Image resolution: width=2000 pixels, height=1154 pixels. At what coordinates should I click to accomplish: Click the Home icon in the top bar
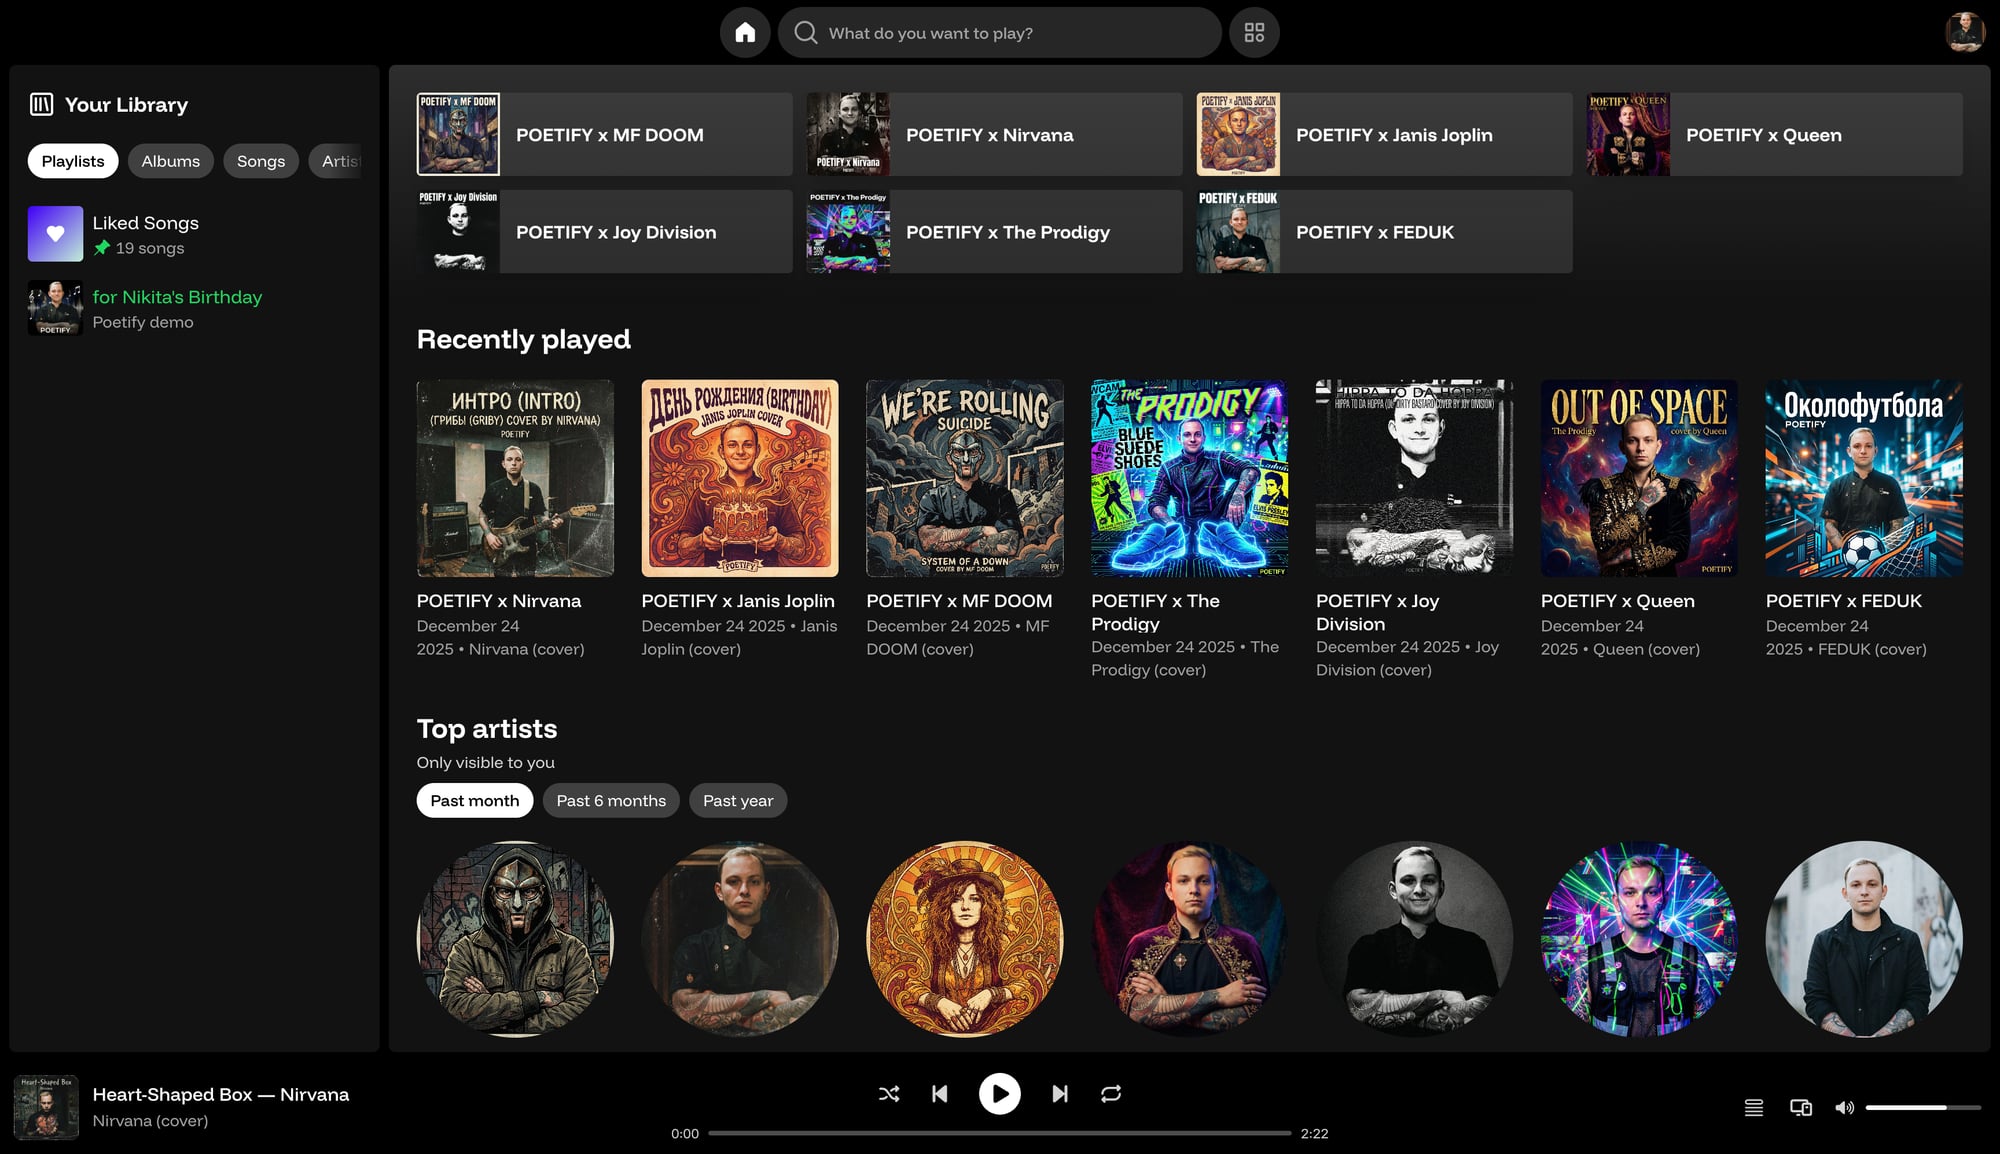745,32
